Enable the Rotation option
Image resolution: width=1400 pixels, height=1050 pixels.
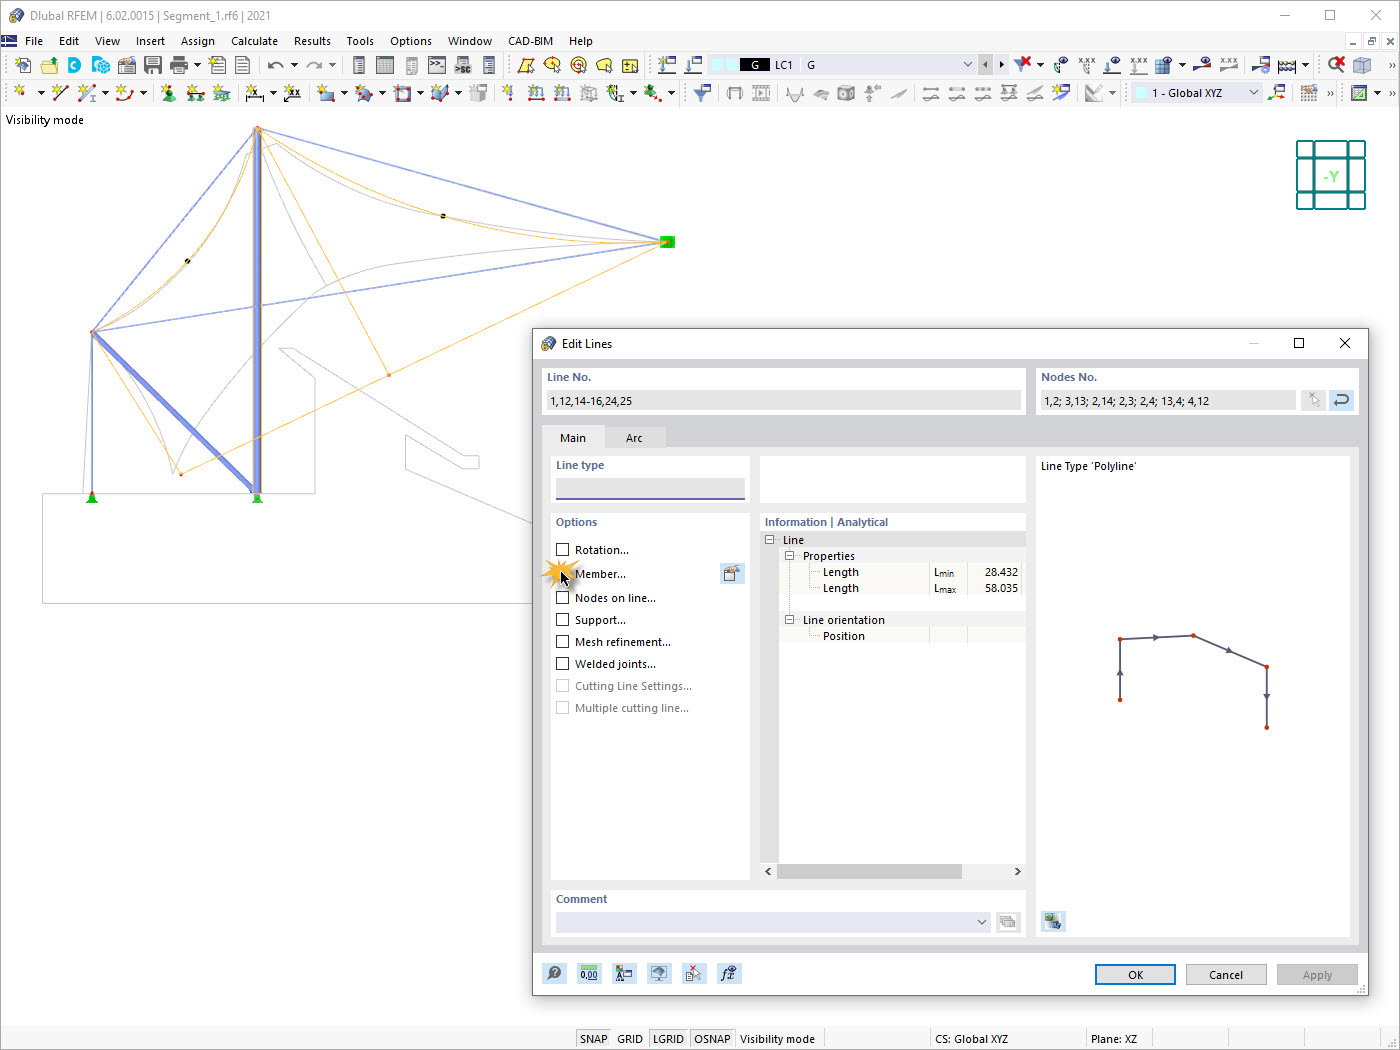(562, 549)
